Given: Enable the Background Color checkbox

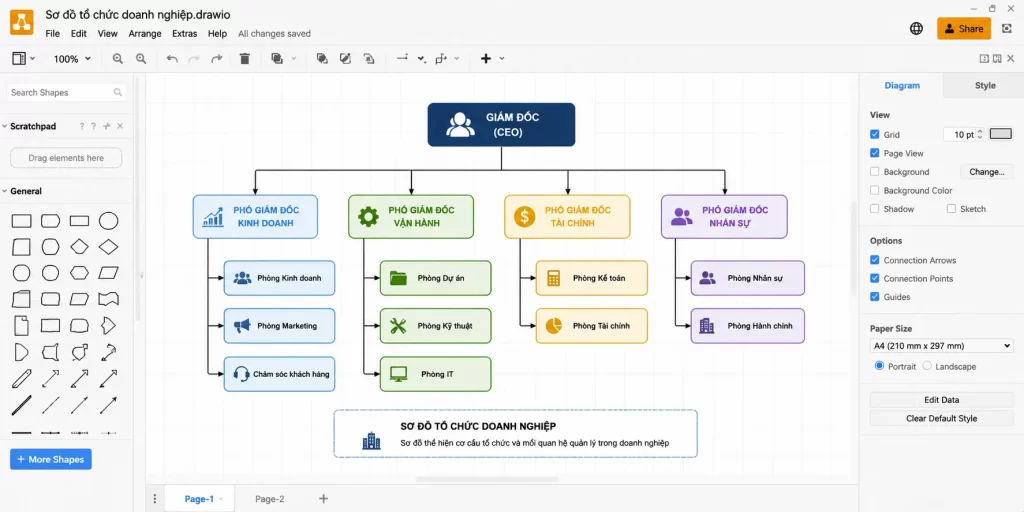Looking at the screenshot, I should [875, 190].
